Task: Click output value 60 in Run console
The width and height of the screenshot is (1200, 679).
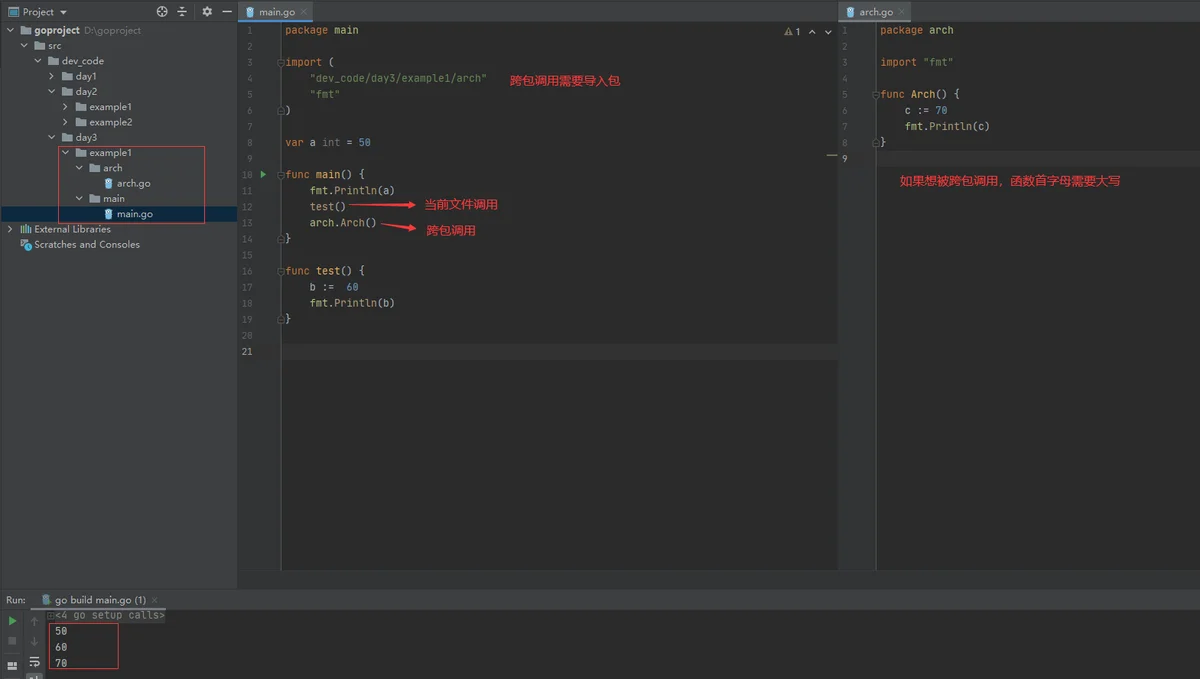Action: [61, 647]
